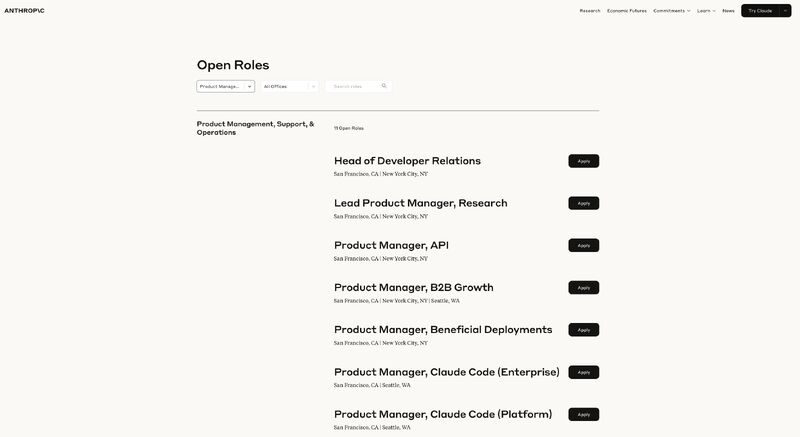Open the Economic Futures nav item
This screenshot has height=437, width=800.
click(x=627, y=11)
